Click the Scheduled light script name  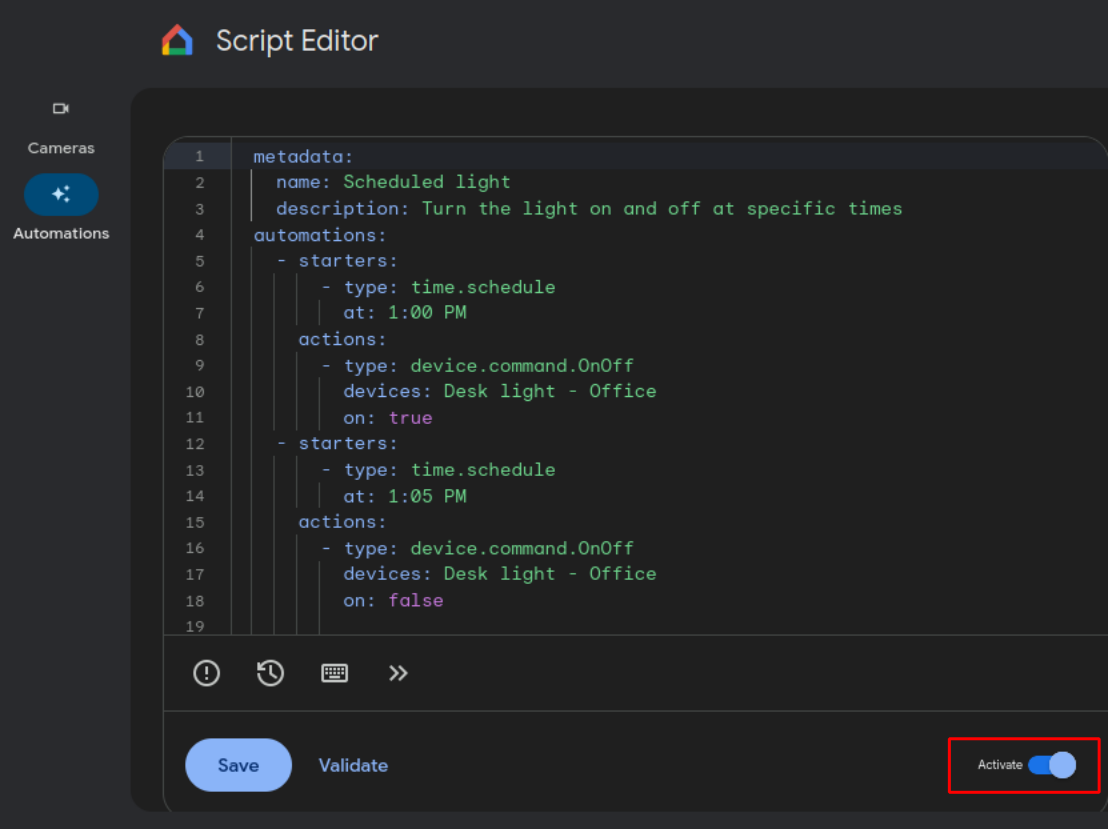(x=427, y=182)
